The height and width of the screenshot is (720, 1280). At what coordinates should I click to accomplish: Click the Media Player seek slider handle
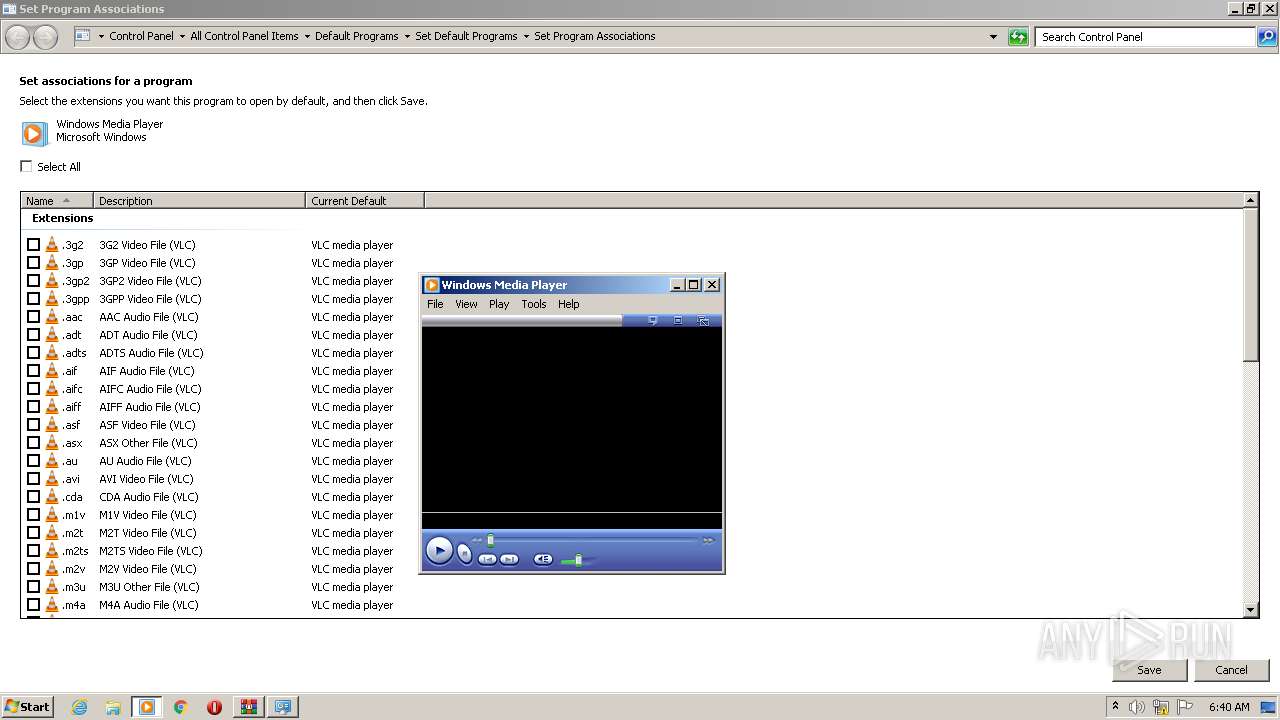coord(490,540)
